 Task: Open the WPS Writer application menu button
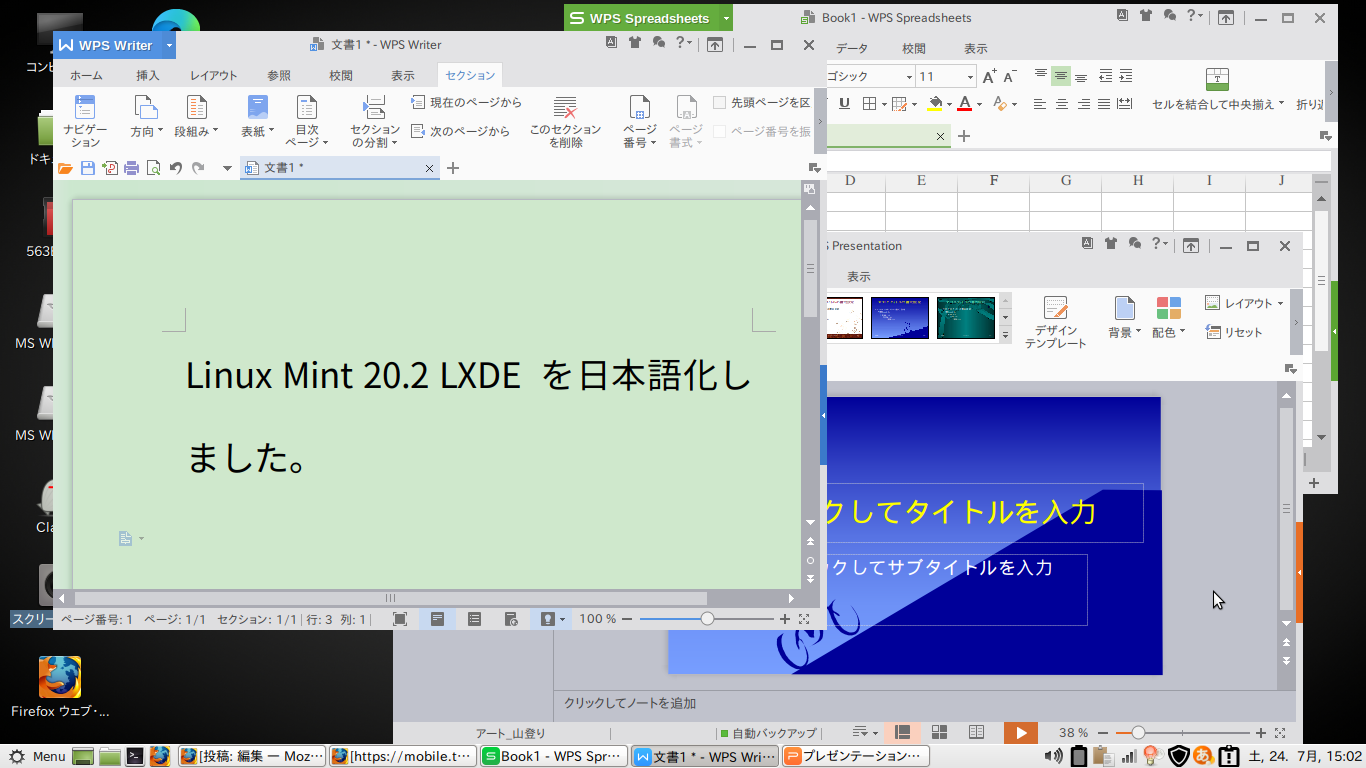[114, 45]
